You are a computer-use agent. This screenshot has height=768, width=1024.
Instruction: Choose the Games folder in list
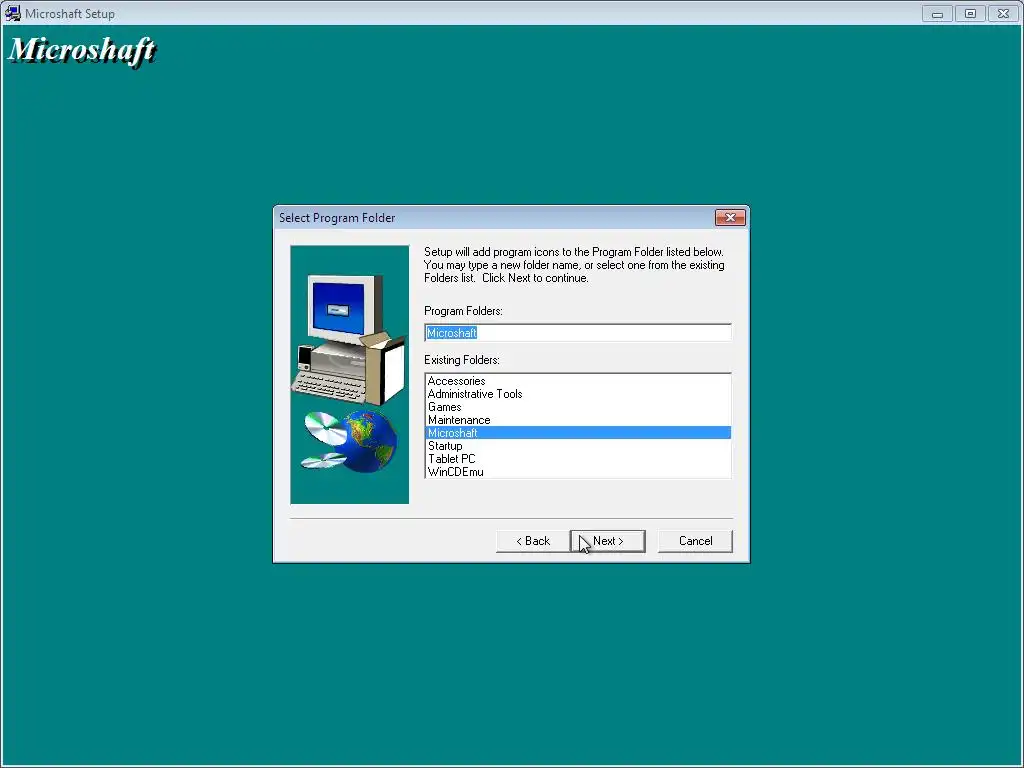click(578, 407)
